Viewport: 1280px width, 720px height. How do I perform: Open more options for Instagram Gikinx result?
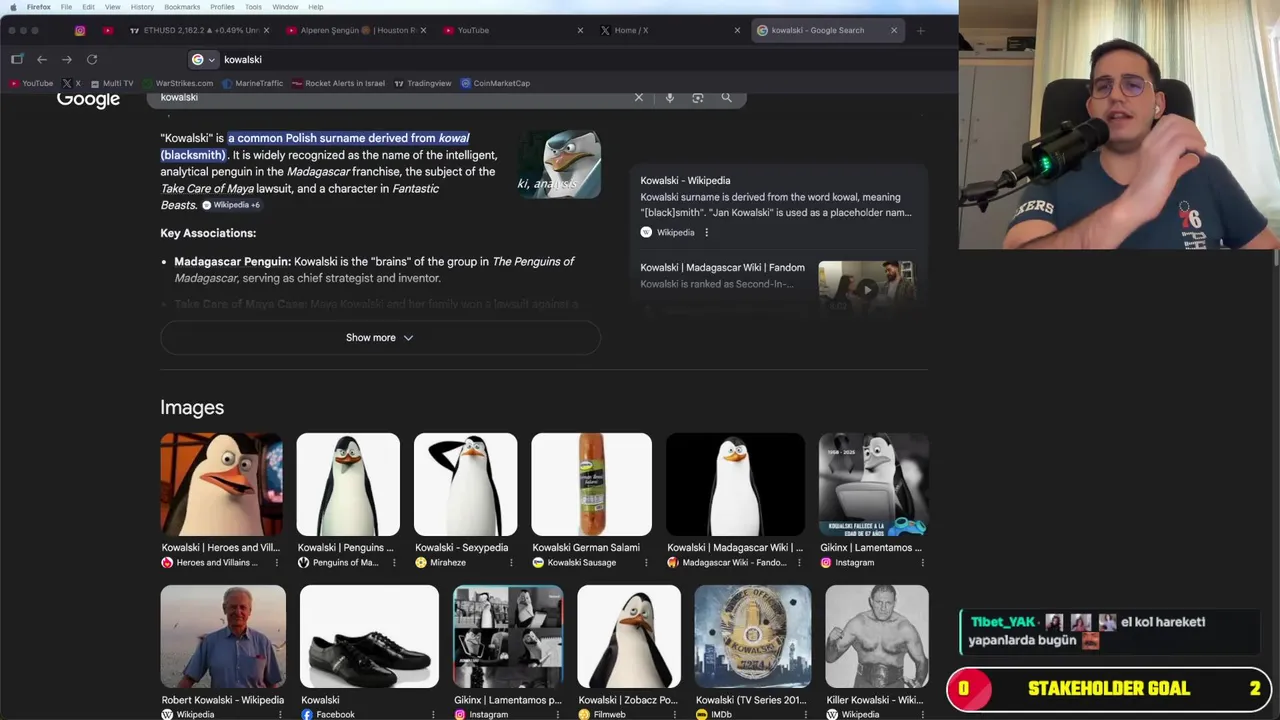[922, 563]
